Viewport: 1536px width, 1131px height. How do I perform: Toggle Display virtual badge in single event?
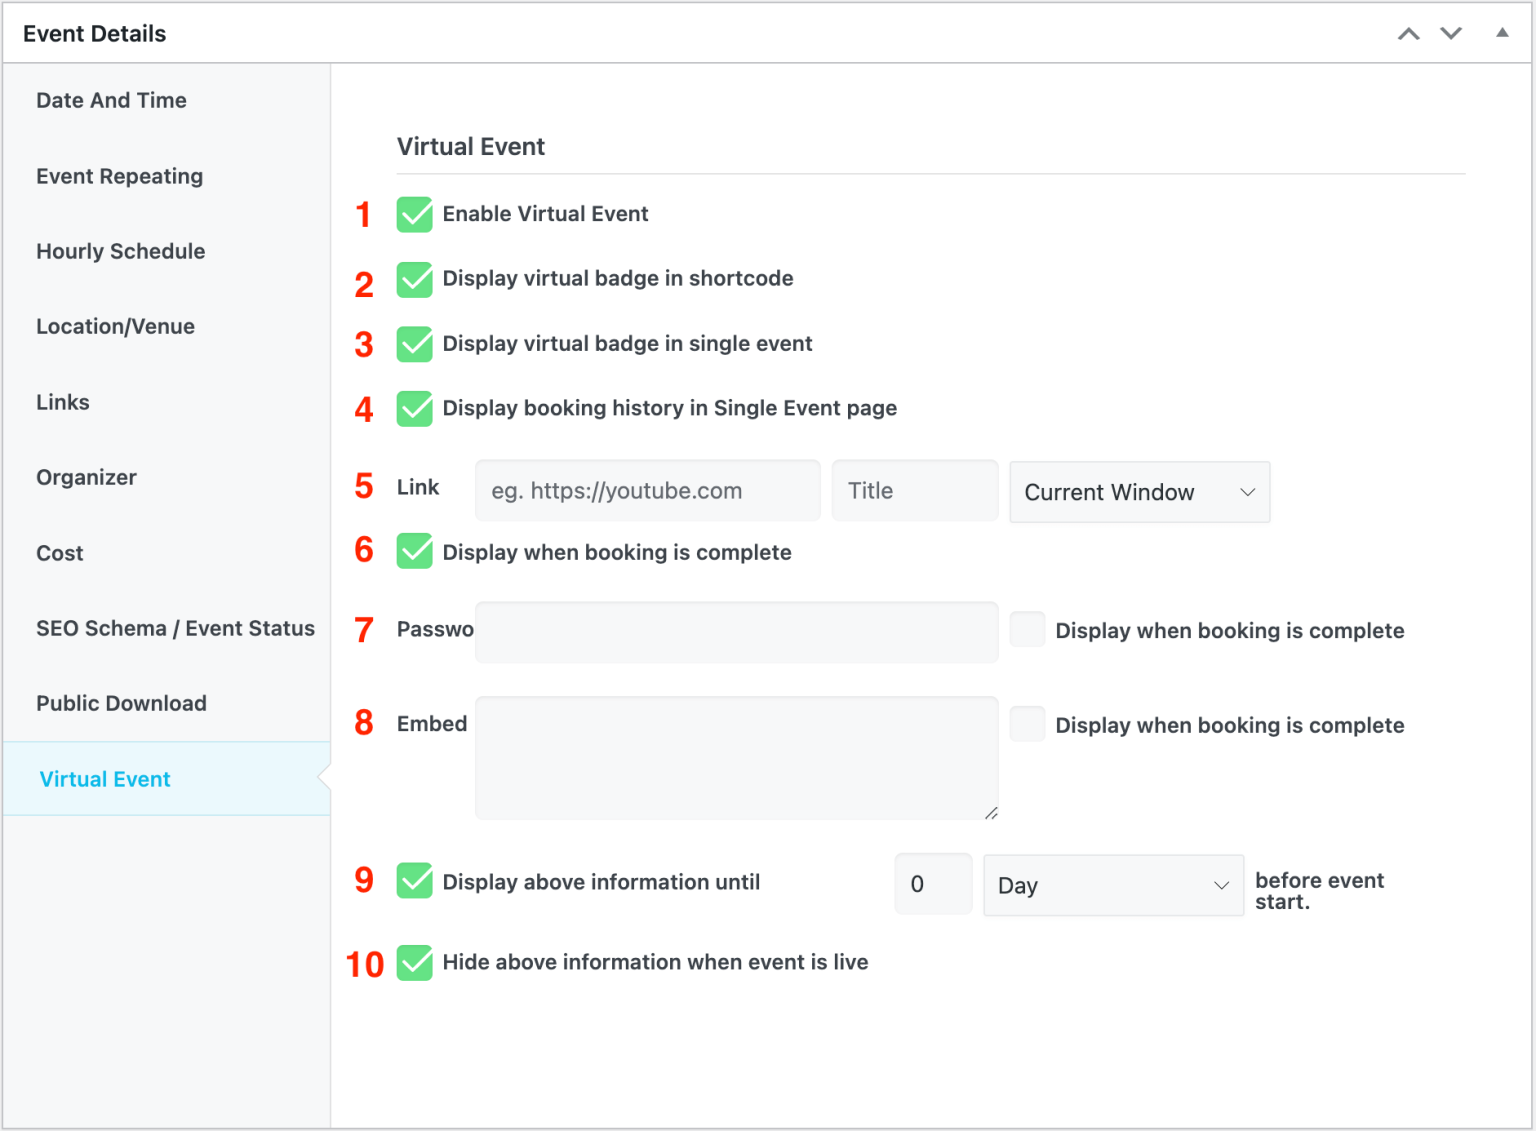pyautogui.click(x=414, y=344)
